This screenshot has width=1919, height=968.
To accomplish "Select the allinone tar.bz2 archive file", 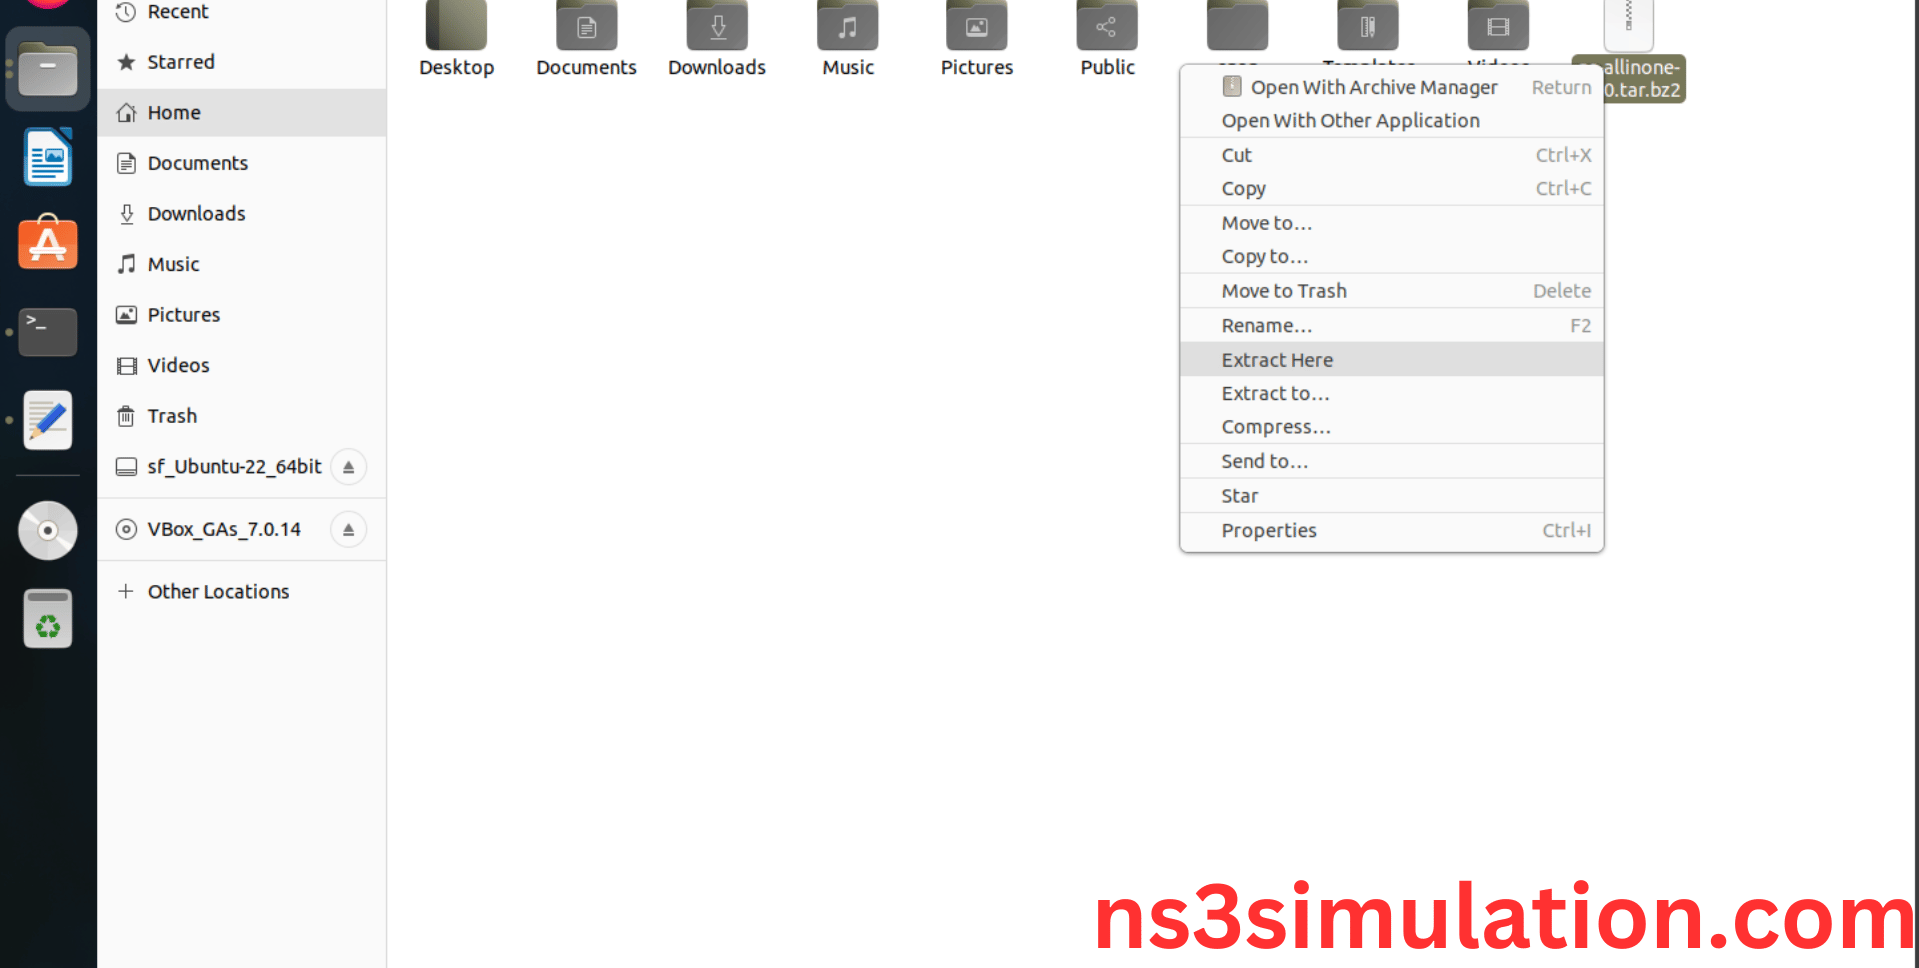I will 1628,25.
